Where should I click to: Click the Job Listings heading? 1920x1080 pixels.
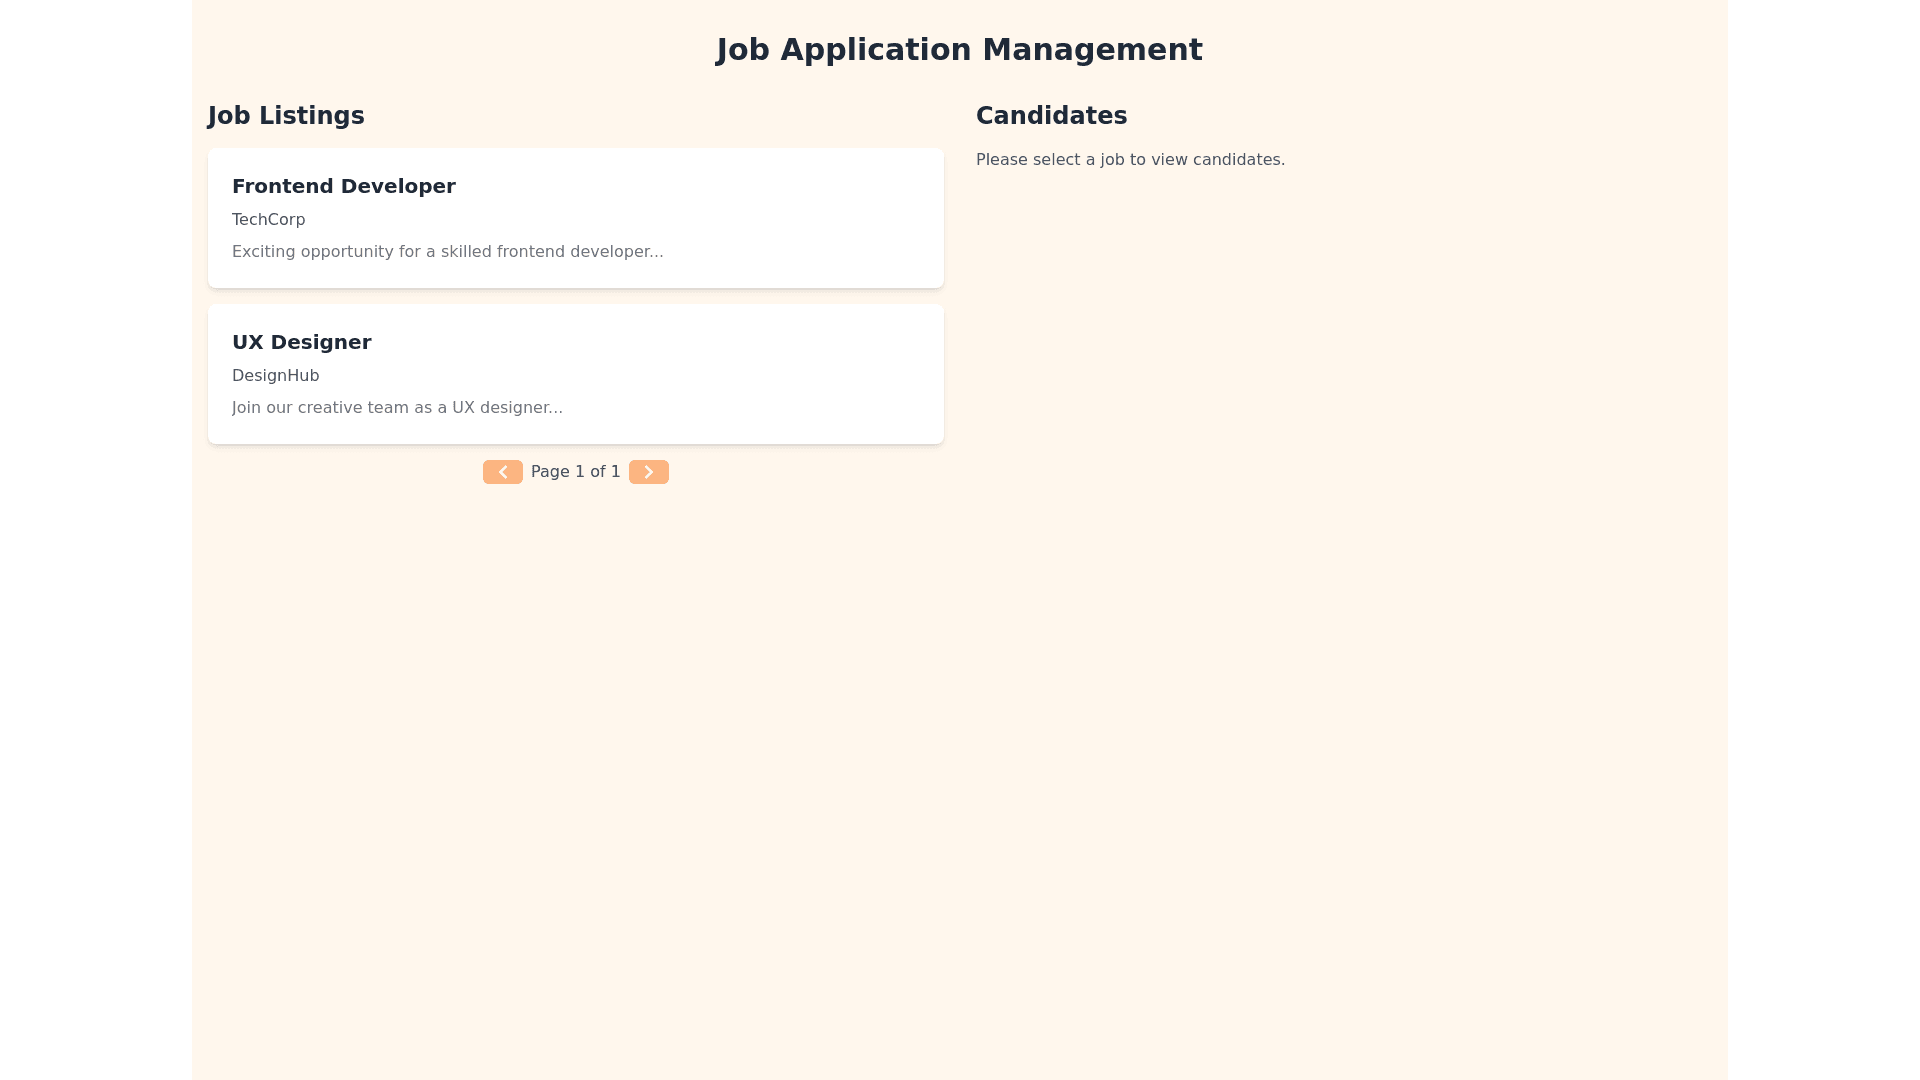pyautogui.click(x=285, y=116)
